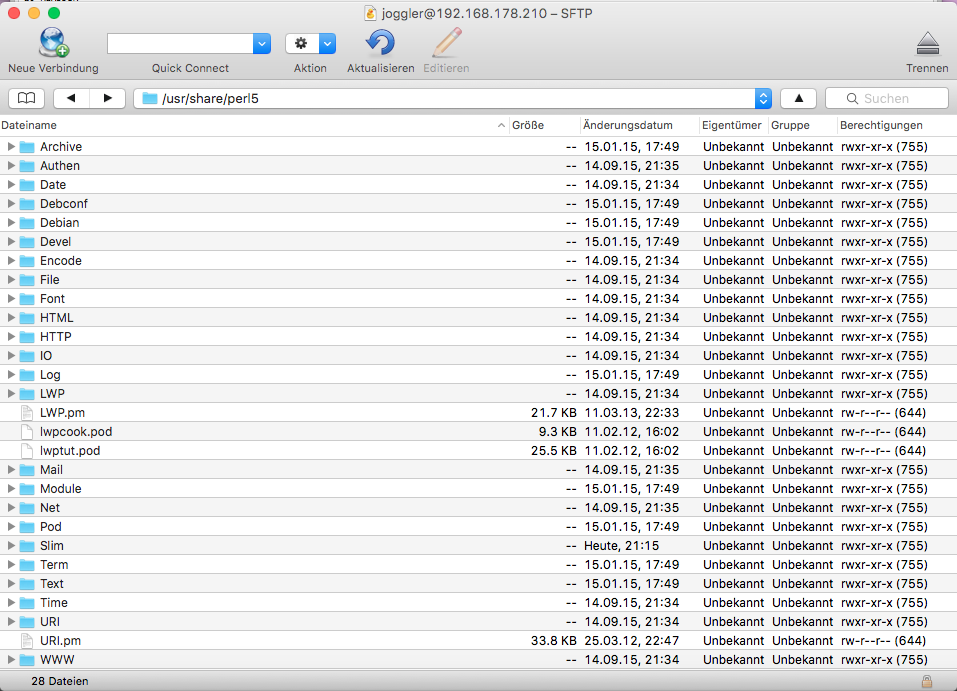Select the HTTP folder row
This screenshot has width=957, height=691.
coord(478,336)
